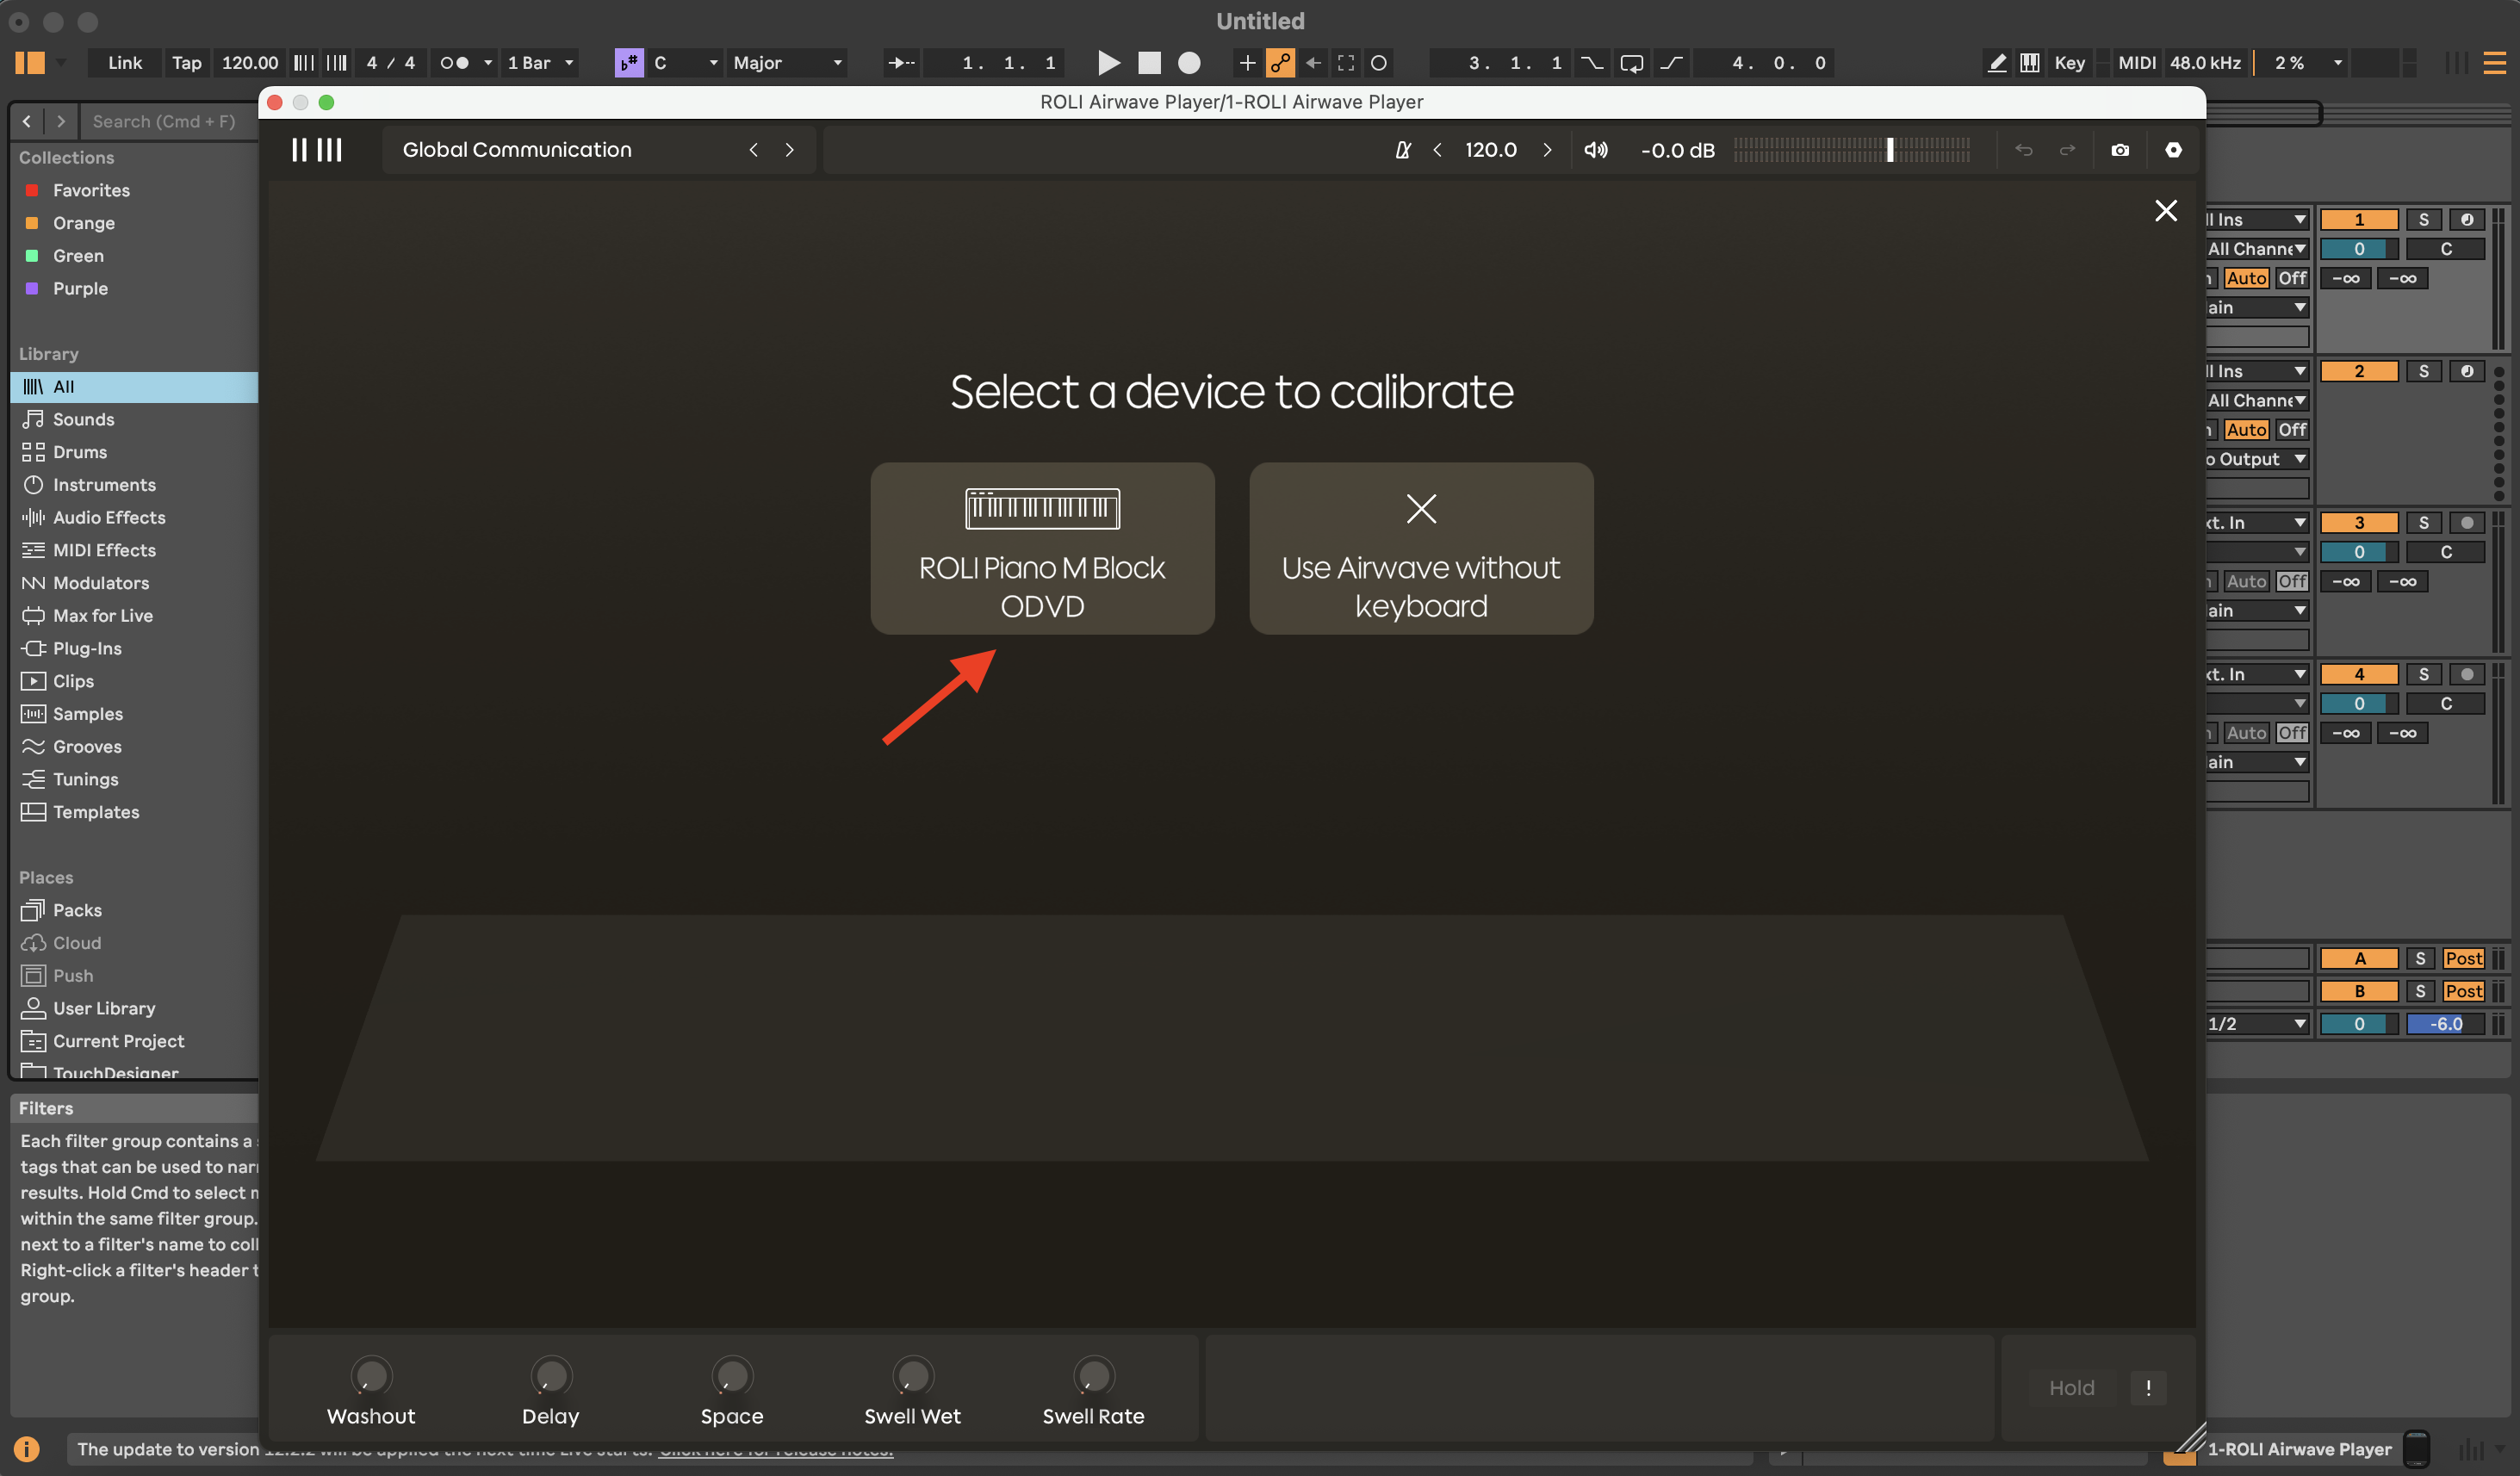2520x1476 pixels.
Task: Mute Airwave output with the speaker icon
Action: pyautogui.click(x=1595, y=150)
